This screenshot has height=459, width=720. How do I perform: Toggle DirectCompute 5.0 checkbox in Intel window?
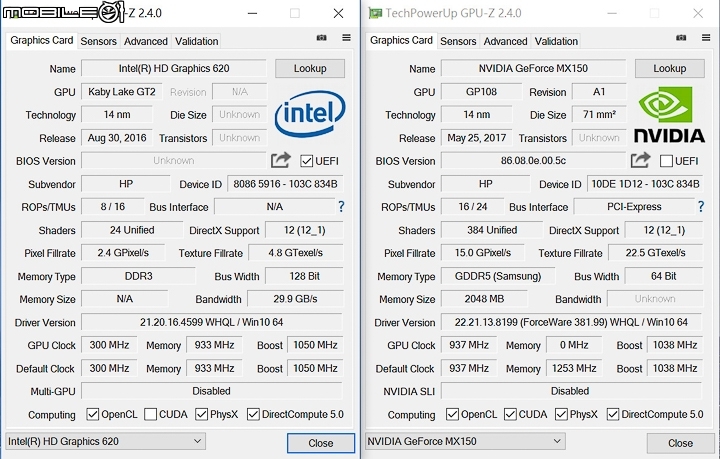coord(253,414)
